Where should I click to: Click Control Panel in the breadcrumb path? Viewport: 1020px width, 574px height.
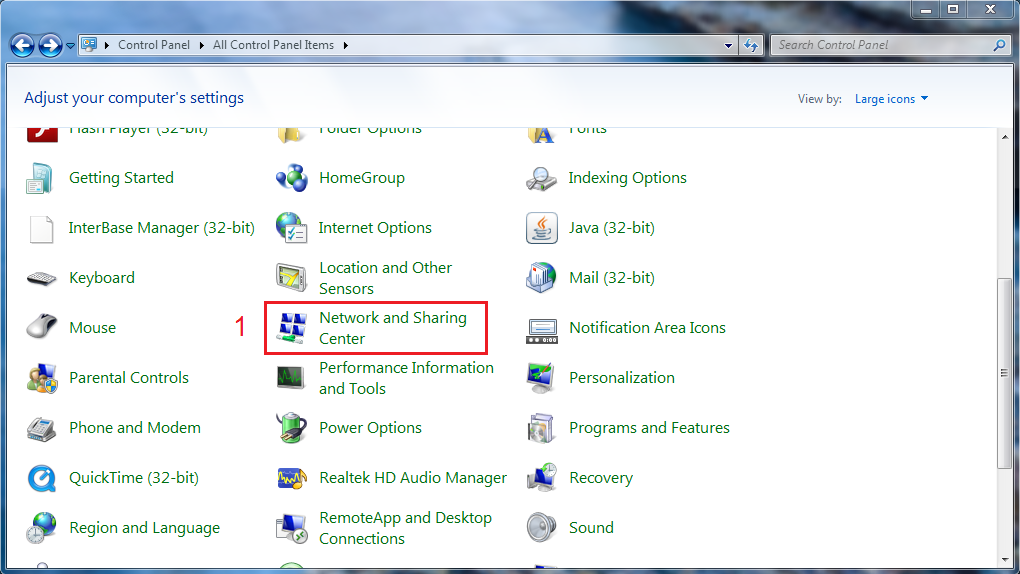coord(153,45)
